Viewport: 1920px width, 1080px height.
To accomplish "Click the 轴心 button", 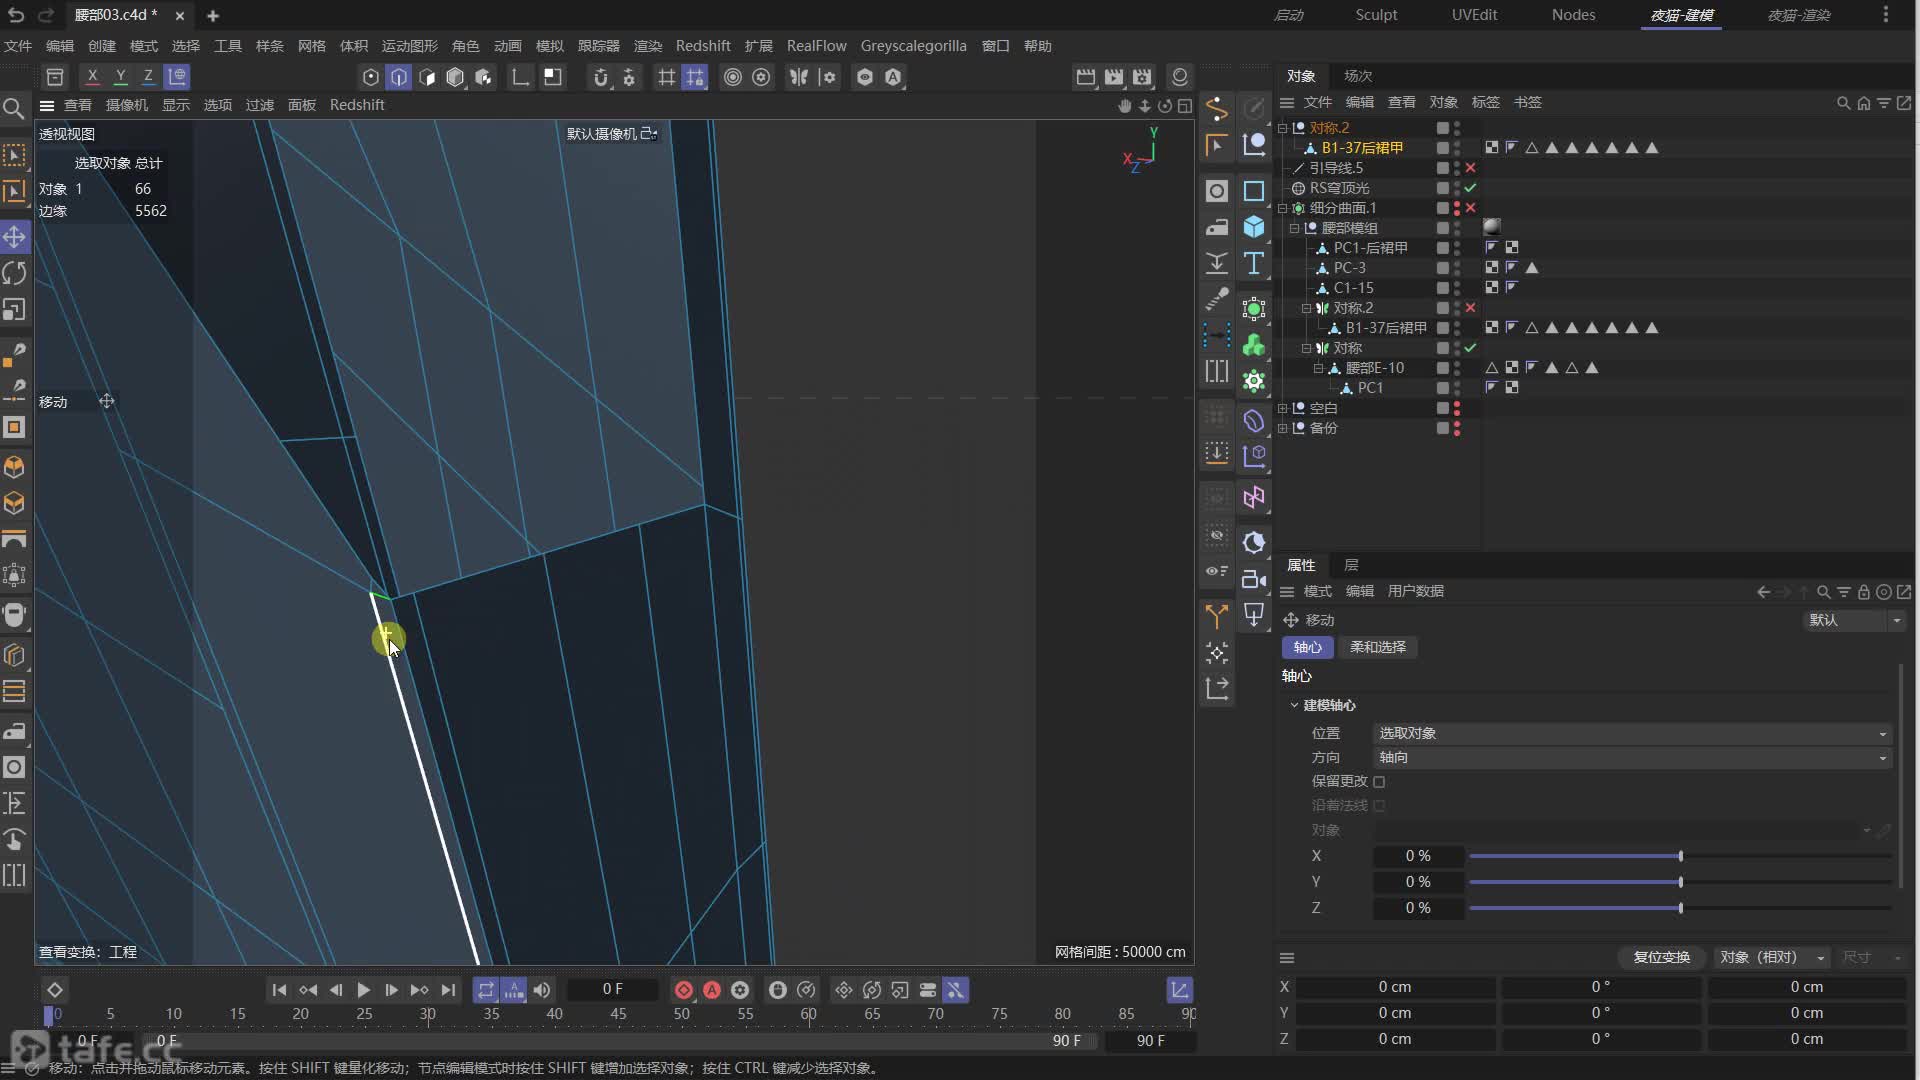I will coord(1307,647).
